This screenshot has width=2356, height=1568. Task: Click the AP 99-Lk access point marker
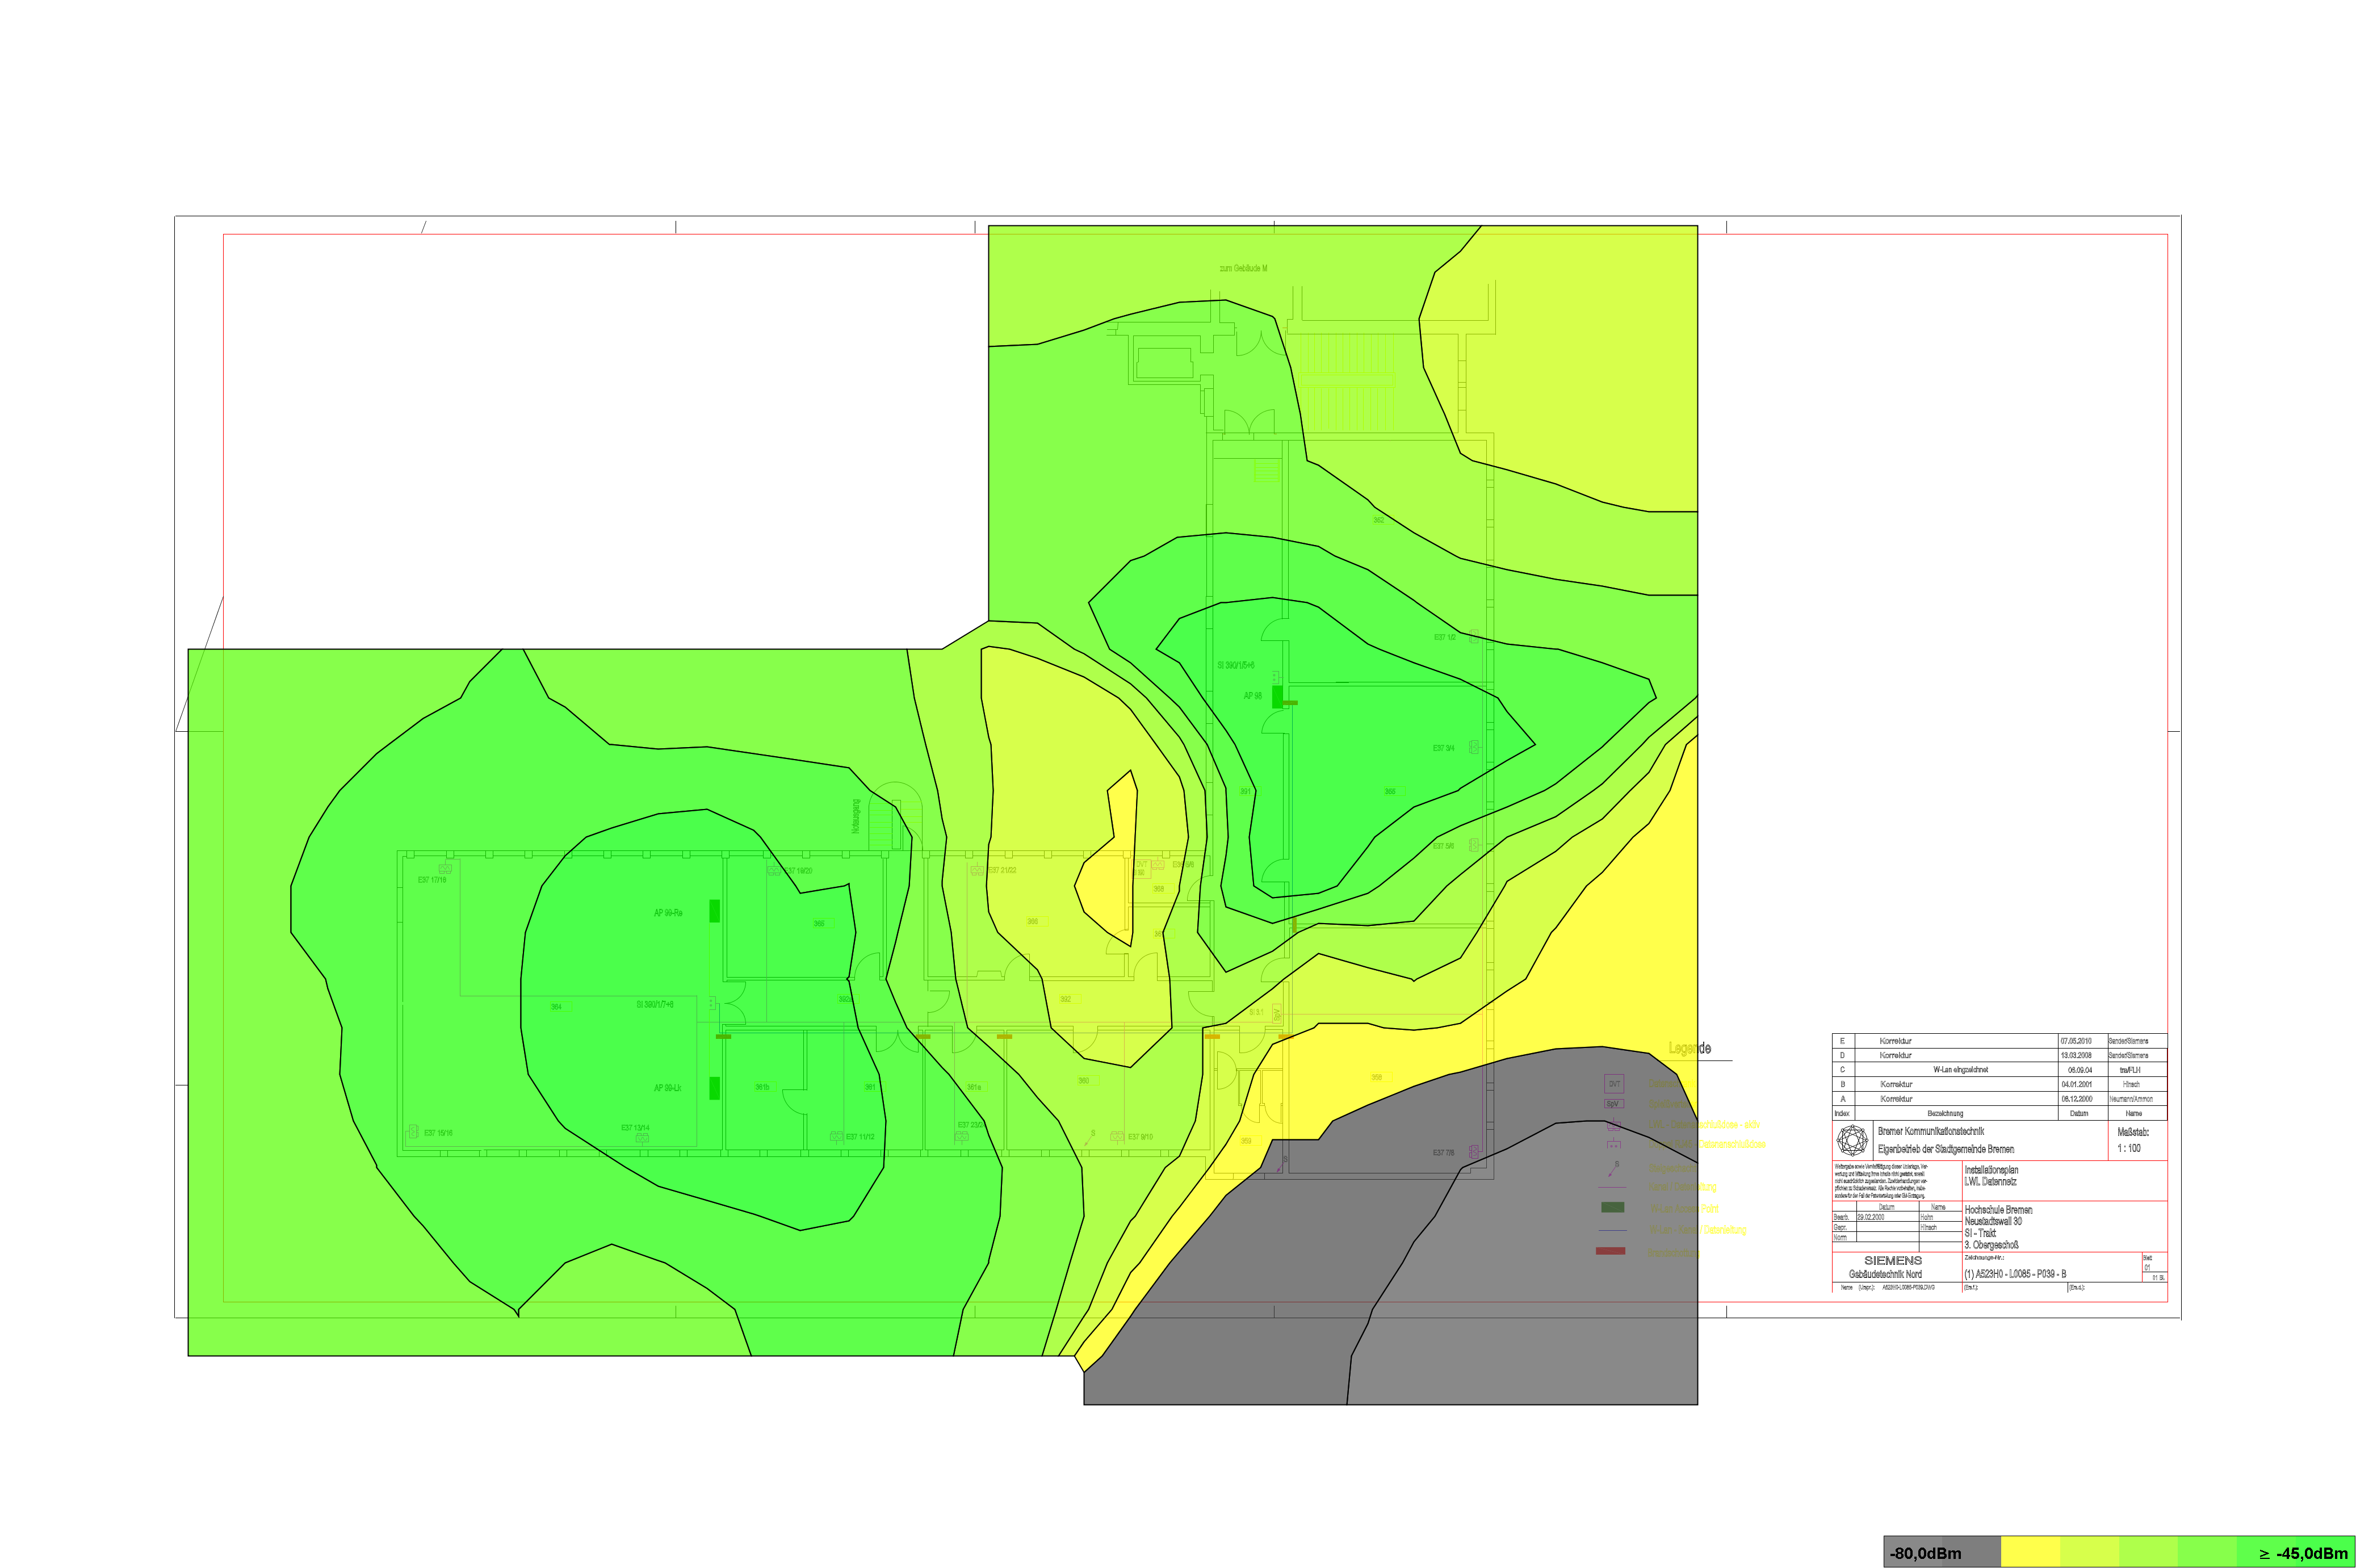[714, 1088]
